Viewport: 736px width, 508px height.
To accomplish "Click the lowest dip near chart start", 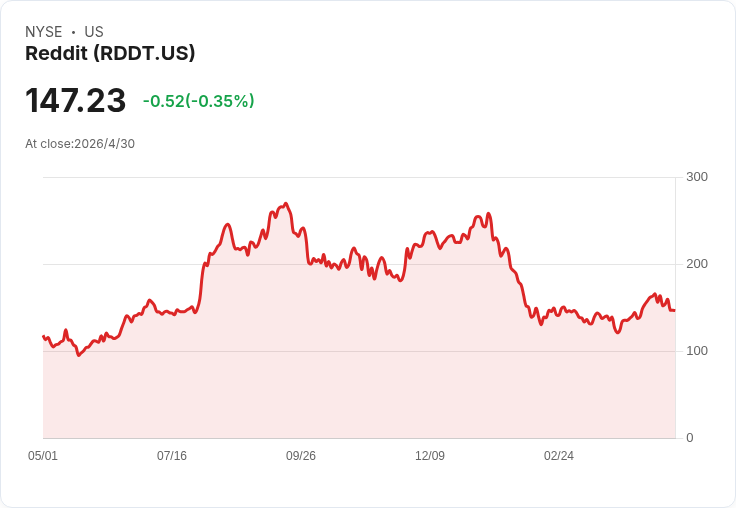I will (79, 355).
